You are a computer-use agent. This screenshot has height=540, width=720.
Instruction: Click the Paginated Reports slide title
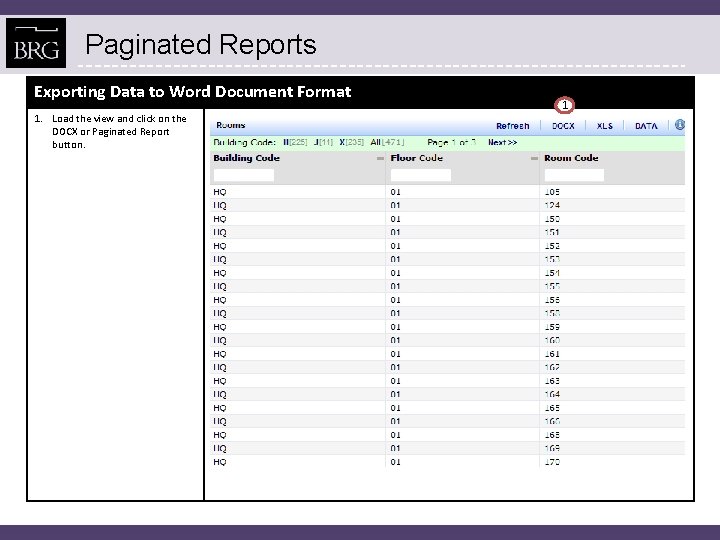click(201, 45)
